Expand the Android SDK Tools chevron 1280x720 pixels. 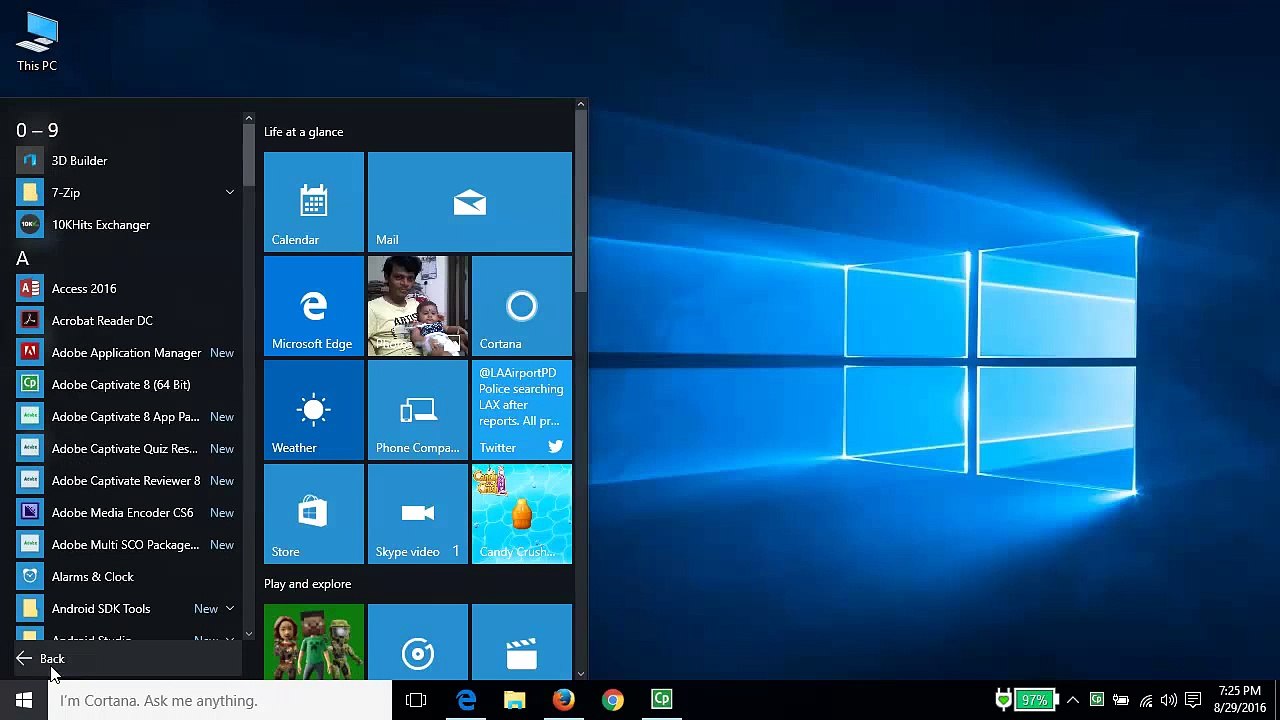point(230,608)
